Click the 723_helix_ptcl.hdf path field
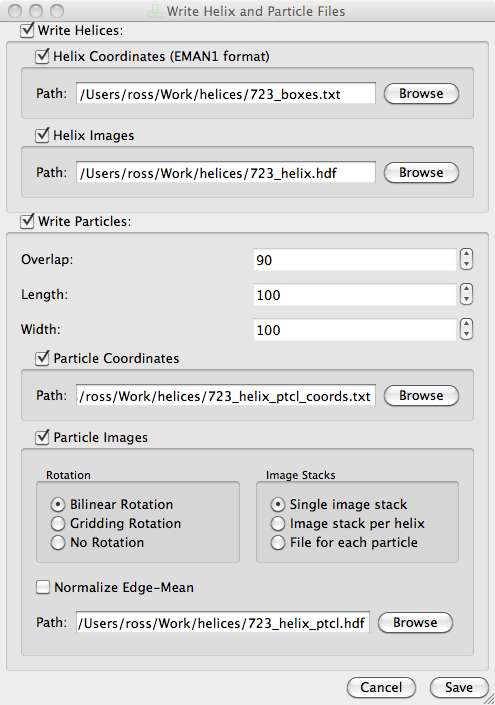This screenshot has width=495, height=705. (x=223, y=623)
